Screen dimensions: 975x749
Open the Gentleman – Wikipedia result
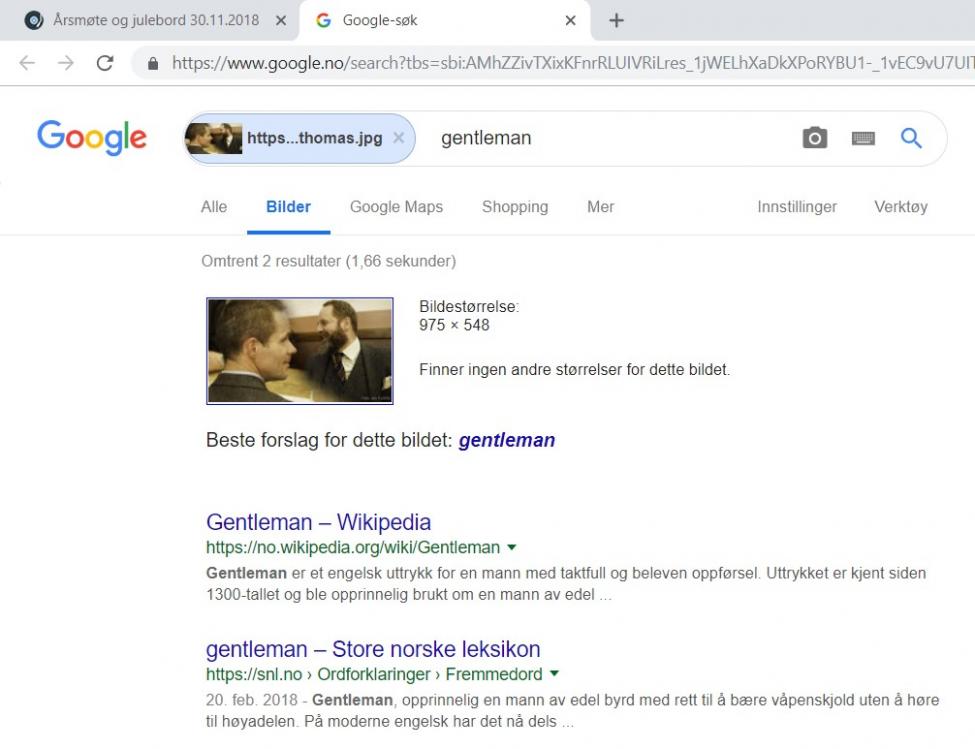point(318,522)
